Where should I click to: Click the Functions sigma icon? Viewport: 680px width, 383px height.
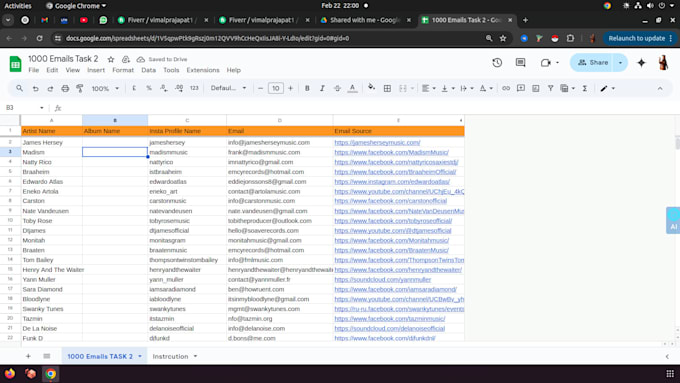585,88
